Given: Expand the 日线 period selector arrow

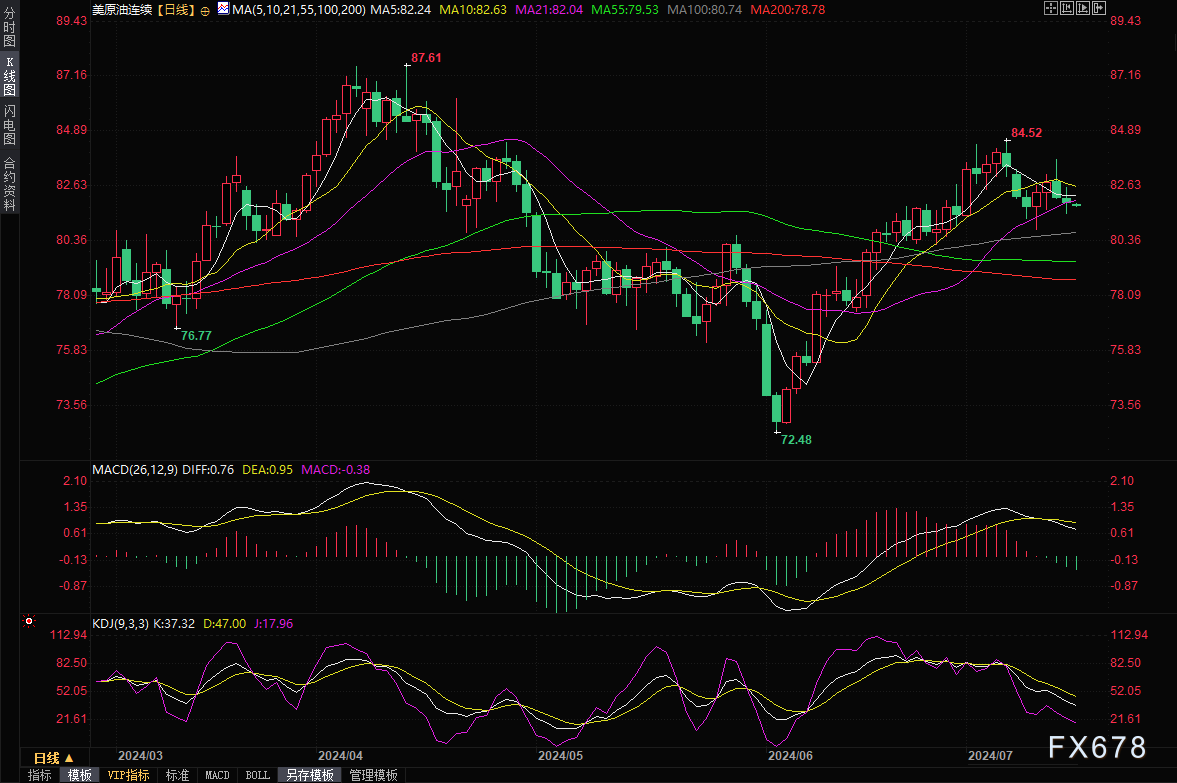Looking at the screenshot, I should pyautogui.click(x=69, y=758).
